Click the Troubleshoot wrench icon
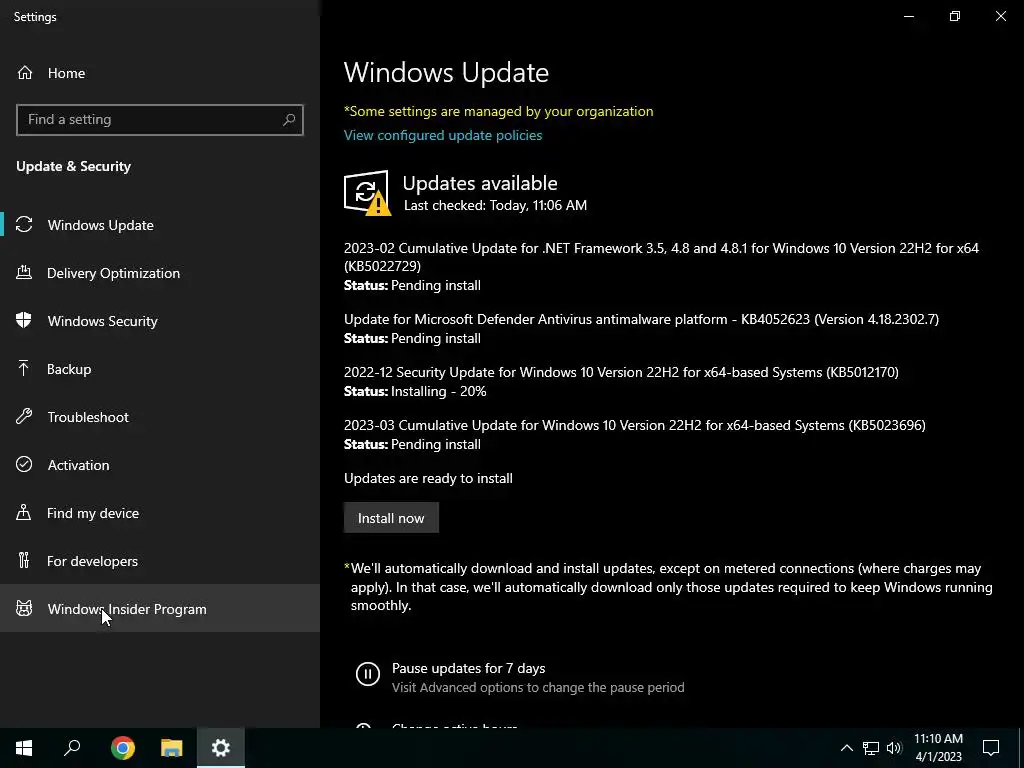 click(24, 417)
